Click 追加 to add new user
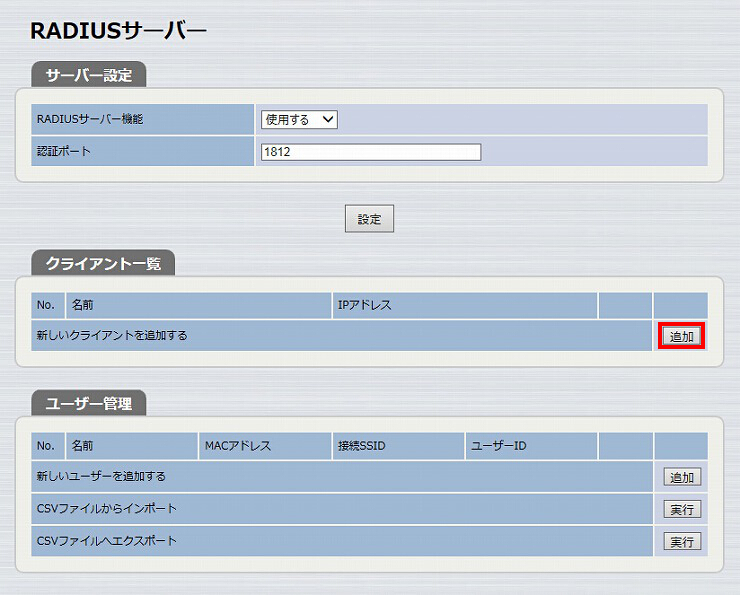The width and height of the screenshot is (740, 595). pos(682,477)
